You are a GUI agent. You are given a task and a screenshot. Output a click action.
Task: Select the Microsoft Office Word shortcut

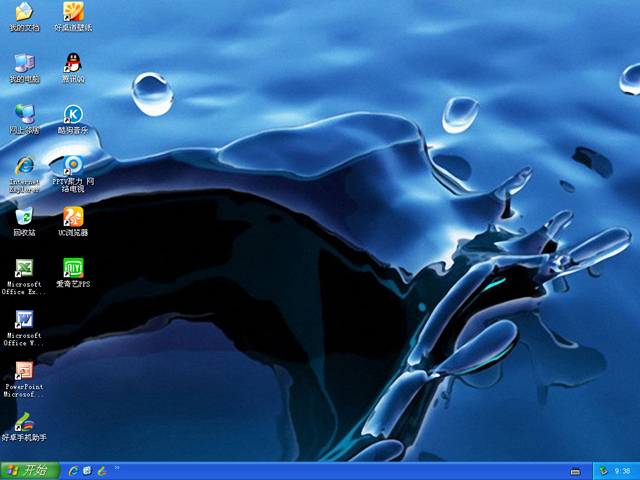24,319
